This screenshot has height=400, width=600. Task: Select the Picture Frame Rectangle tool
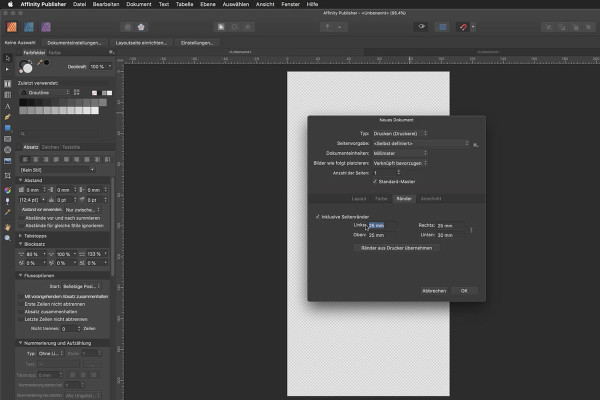pyautogui.click(x=8, y=139)
